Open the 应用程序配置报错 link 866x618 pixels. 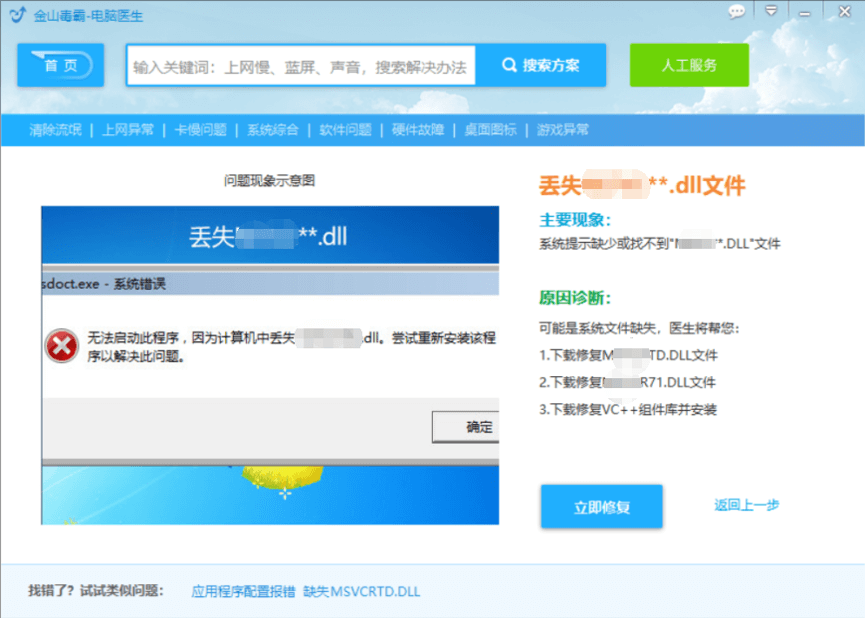click(x=243, y=591)
